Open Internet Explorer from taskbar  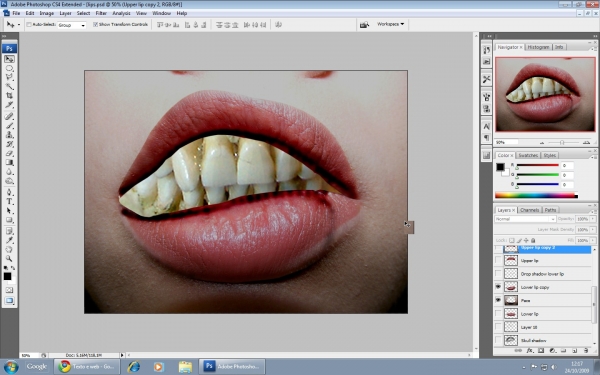point(134,367)
